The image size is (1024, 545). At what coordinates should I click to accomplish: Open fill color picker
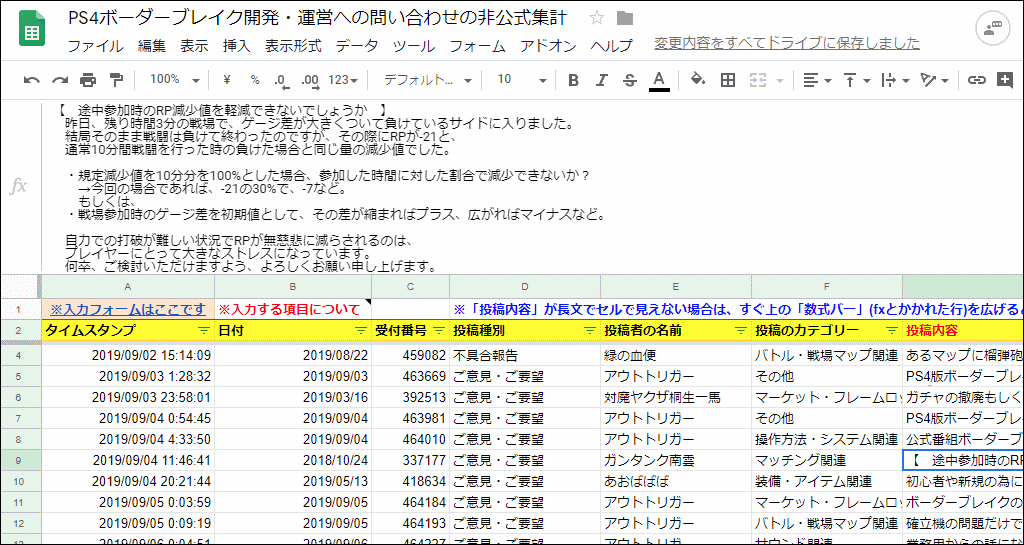698,80
